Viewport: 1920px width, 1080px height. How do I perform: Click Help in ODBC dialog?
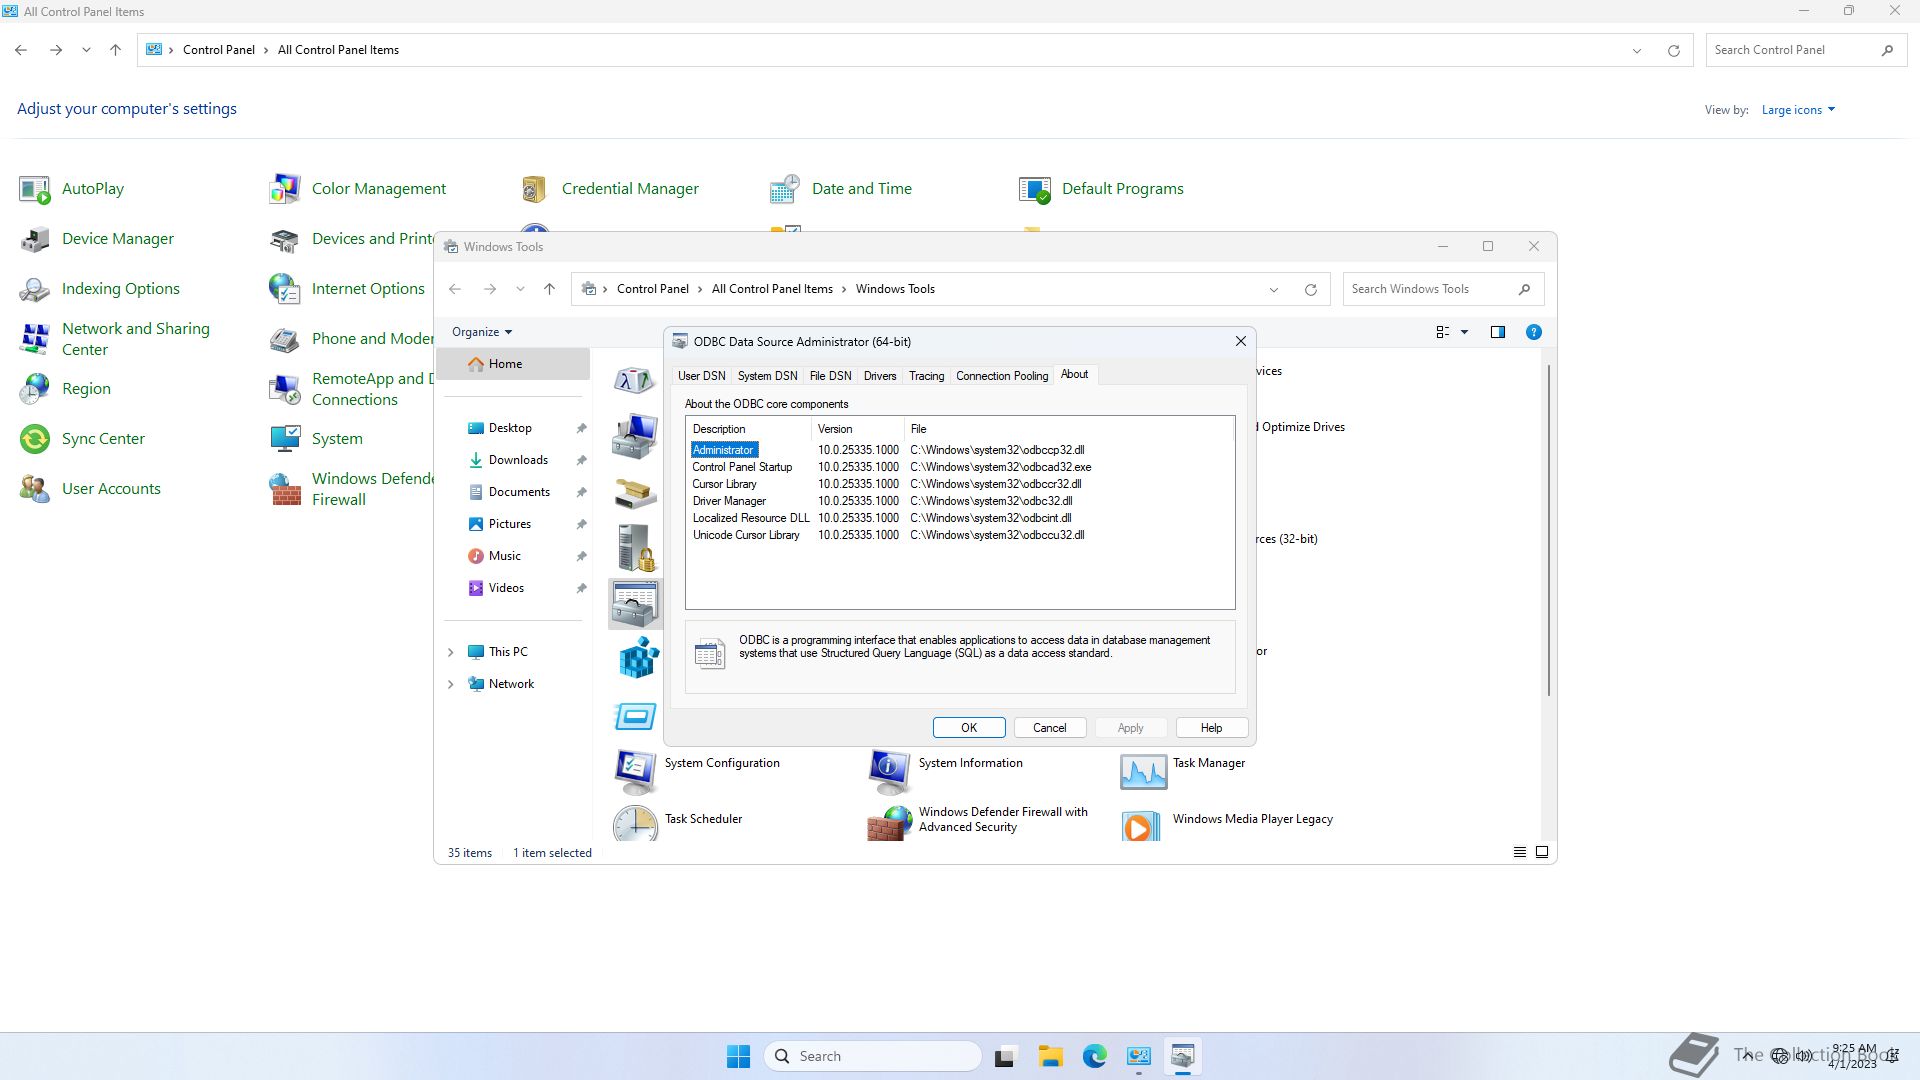[1211, 728]
